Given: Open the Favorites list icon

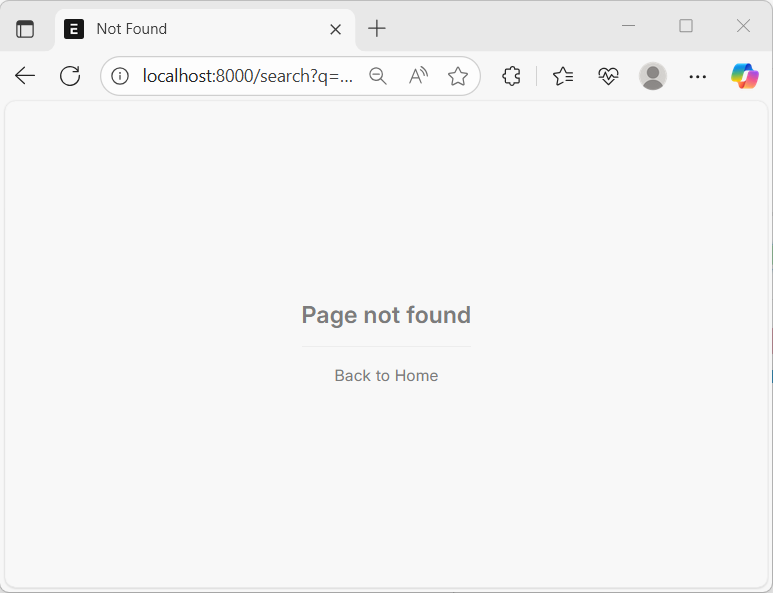Looking at the screenshot, I should tap(562, 76).
